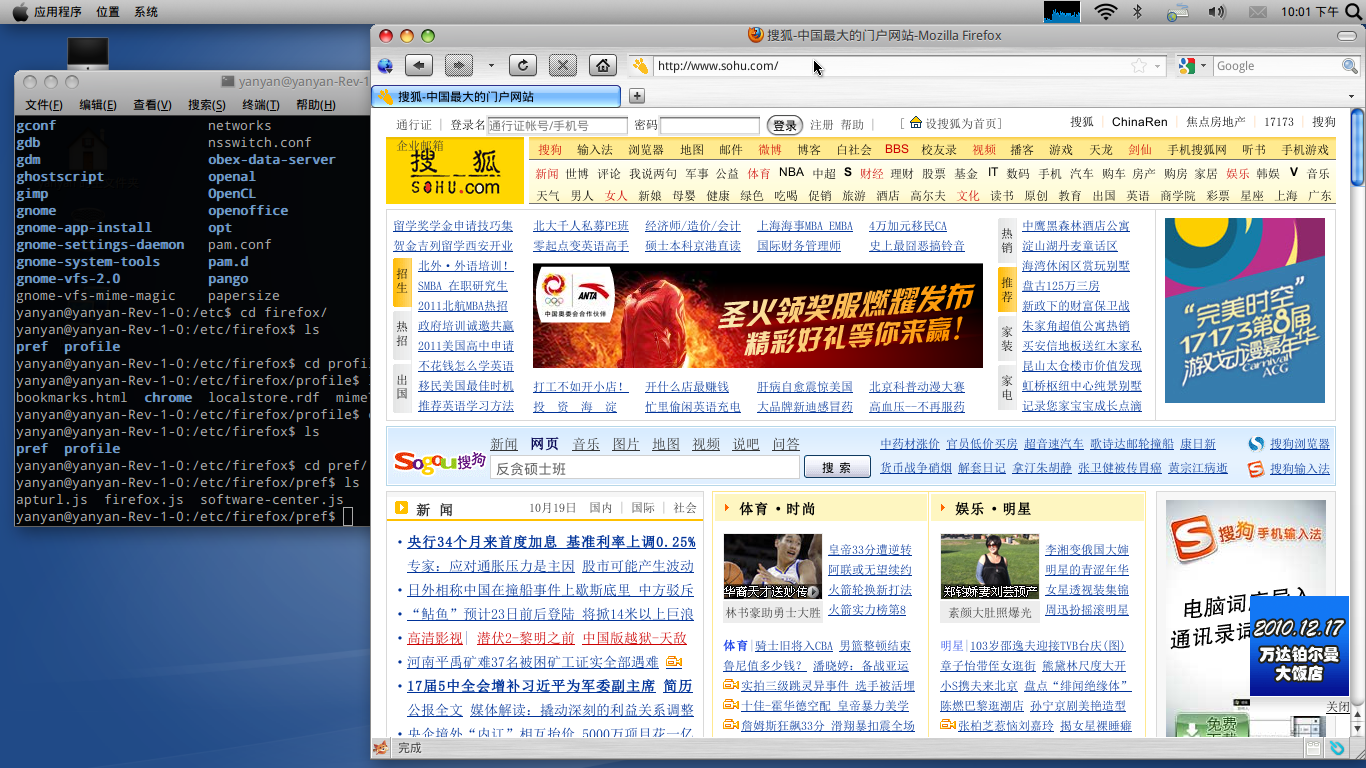Bookmark this page with the star icon

[1138, 66]
